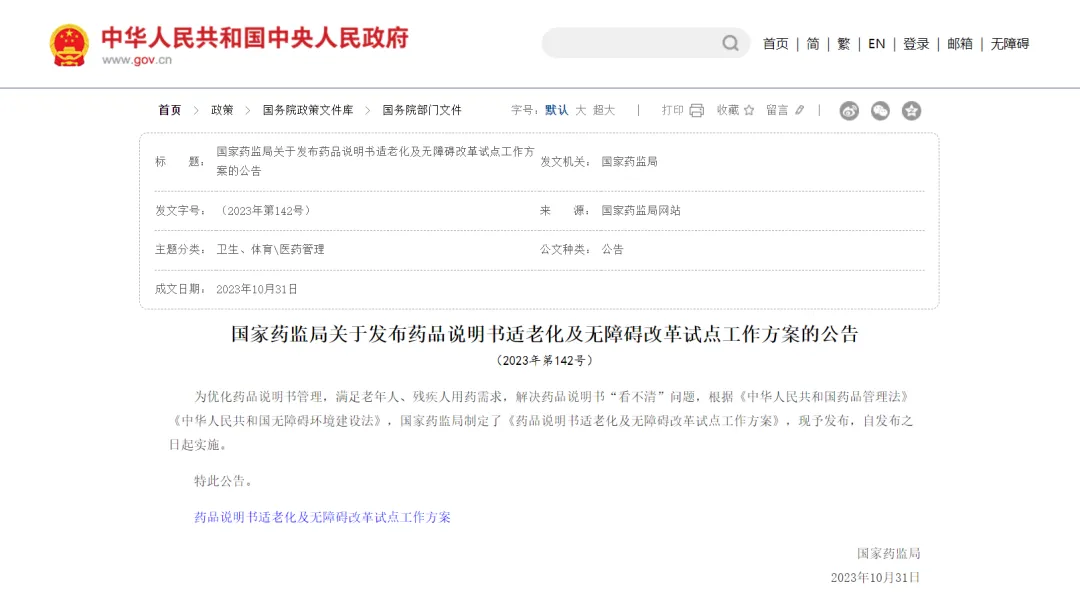Click the star icon beside 收藏
This screenshot has width=1080, height=600.
click(x=748, y=110)
